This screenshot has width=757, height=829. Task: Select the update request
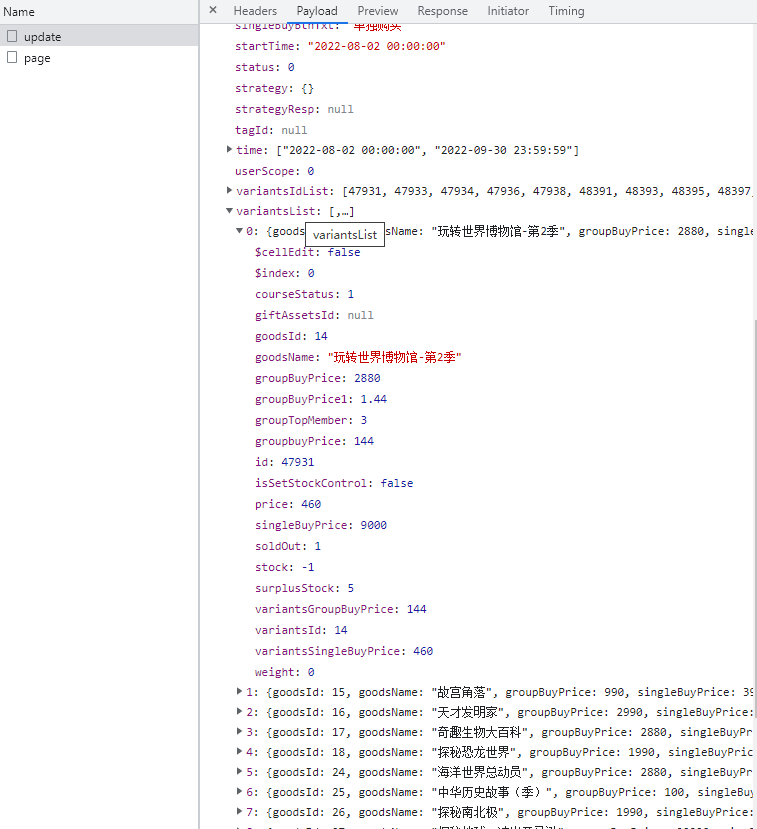pyautogui.click(x=43, y=37)
